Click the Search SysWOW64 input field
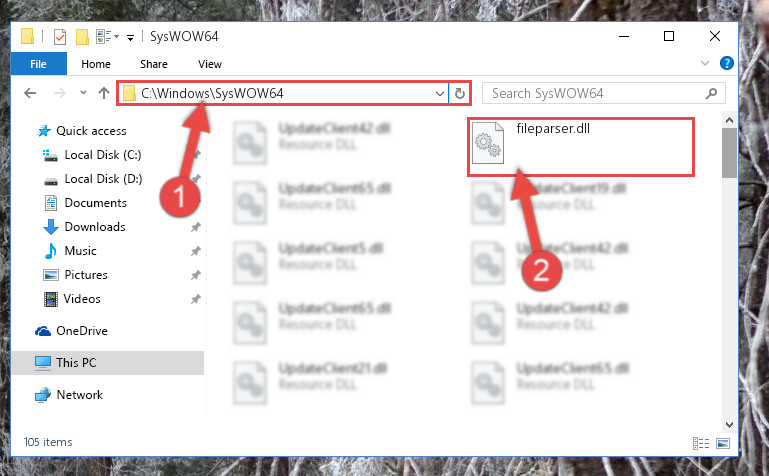This screenshot has width=769, height=476. pyautogui.click(x=597, y=93)
